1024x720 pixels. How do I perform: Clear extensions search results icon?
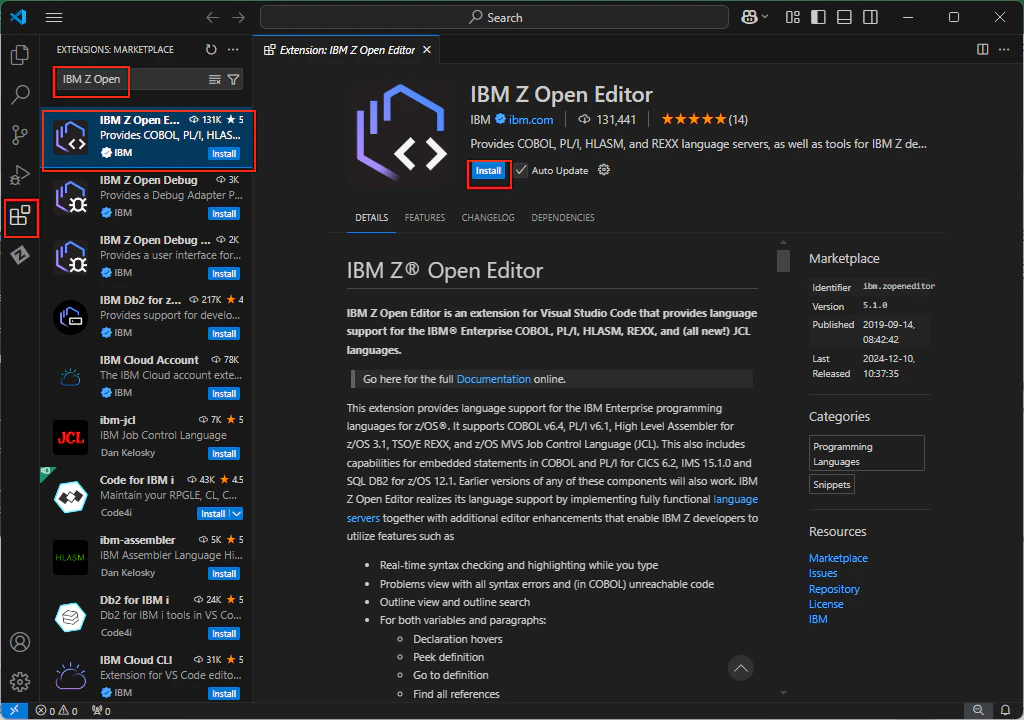point(214,80)
